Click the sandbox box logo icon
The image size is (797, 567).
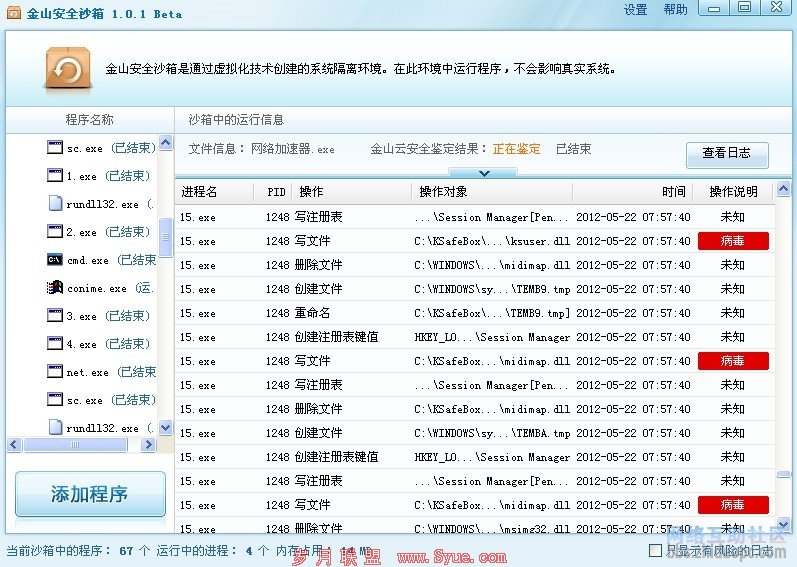[x=68, y=69]
